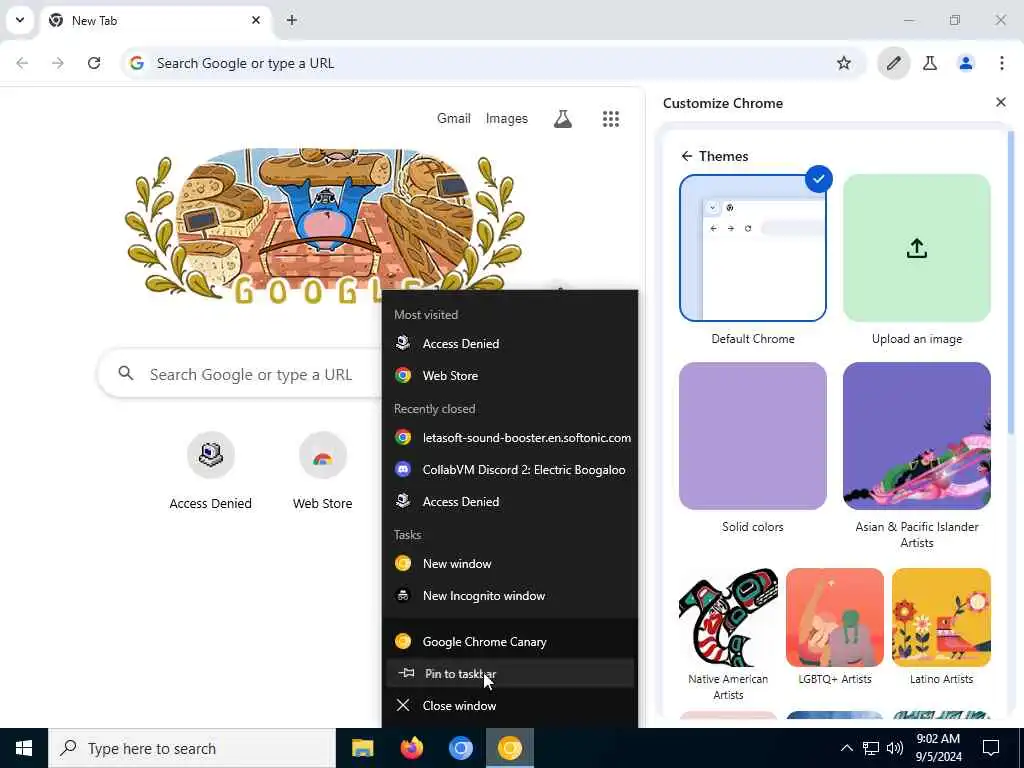
Task: Bookmark this tab with the star icon
Action: [x=844, y=63]
